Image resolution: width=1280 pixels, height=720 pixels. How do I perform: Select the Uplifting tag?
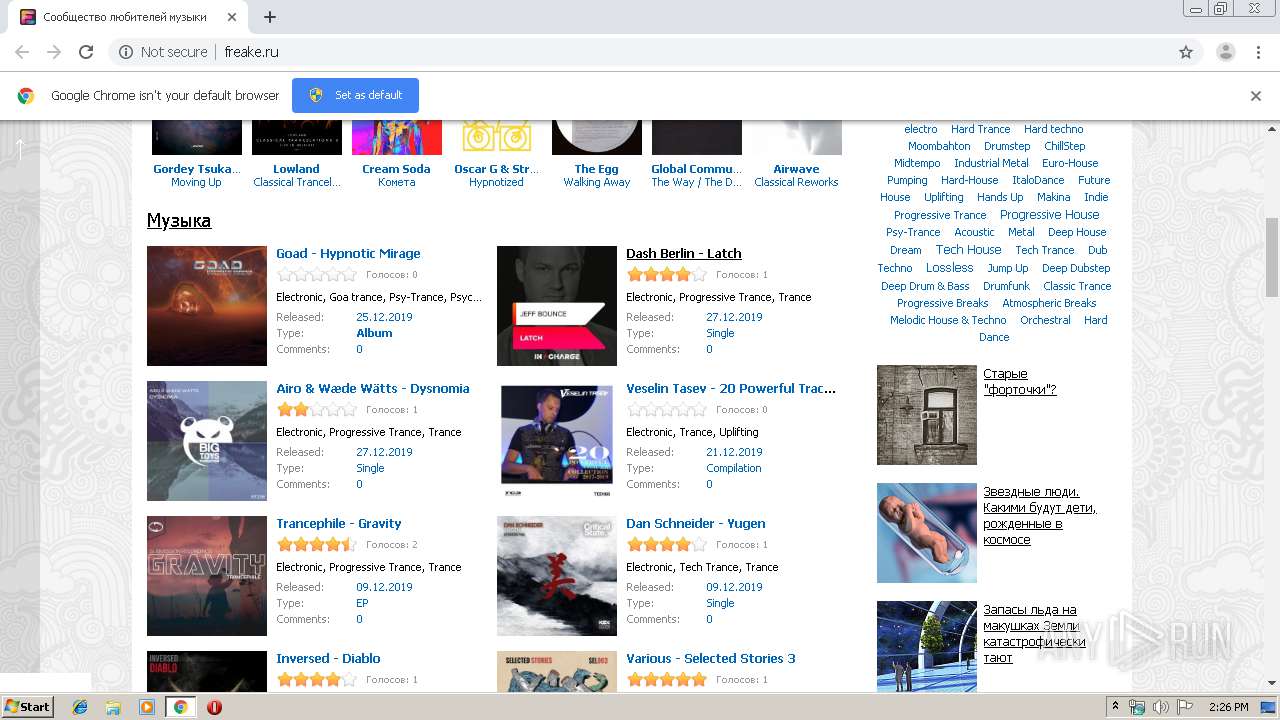click(x=943, y=197)
